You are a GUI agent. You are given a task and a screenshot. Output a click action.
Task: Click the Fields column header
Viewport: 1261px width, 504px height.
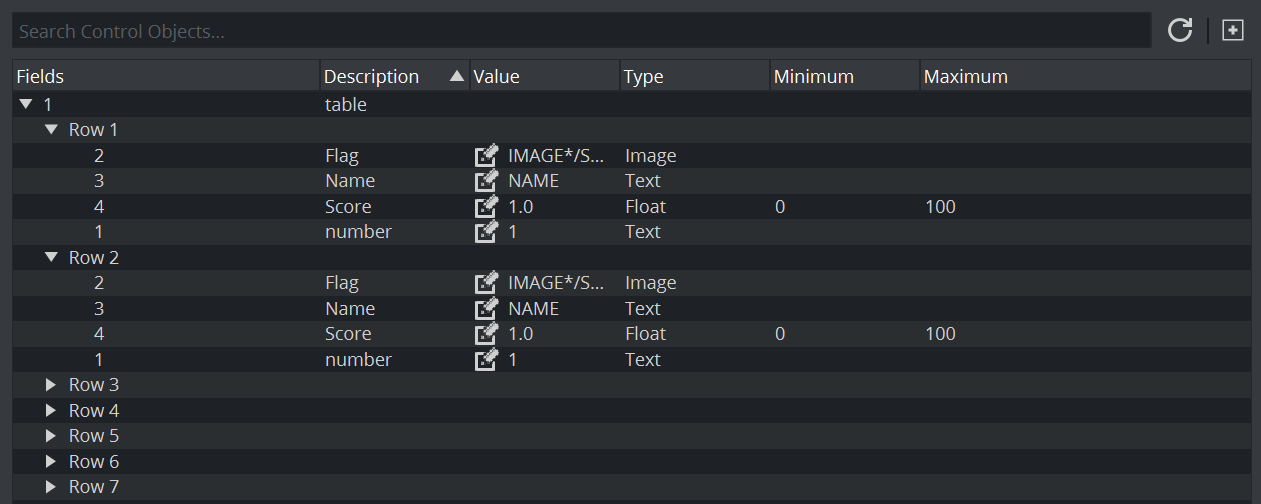pos(165,77)
